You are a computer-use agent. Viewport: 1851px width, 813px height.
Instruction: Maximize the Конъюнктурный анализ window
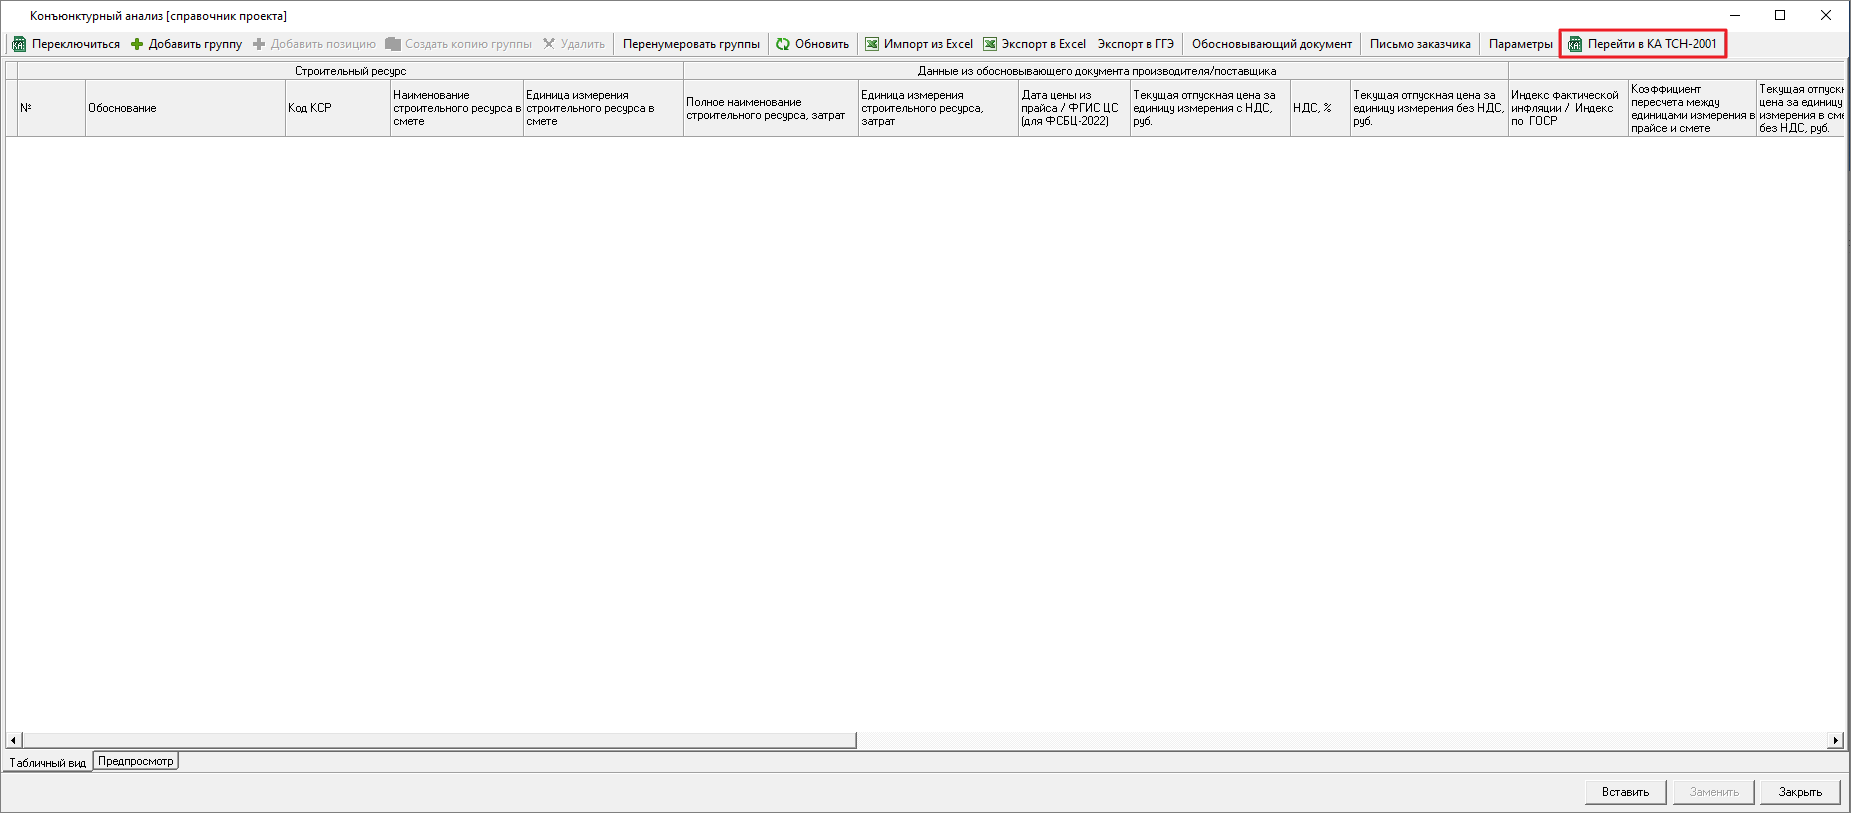click(x=1780, y=15)
